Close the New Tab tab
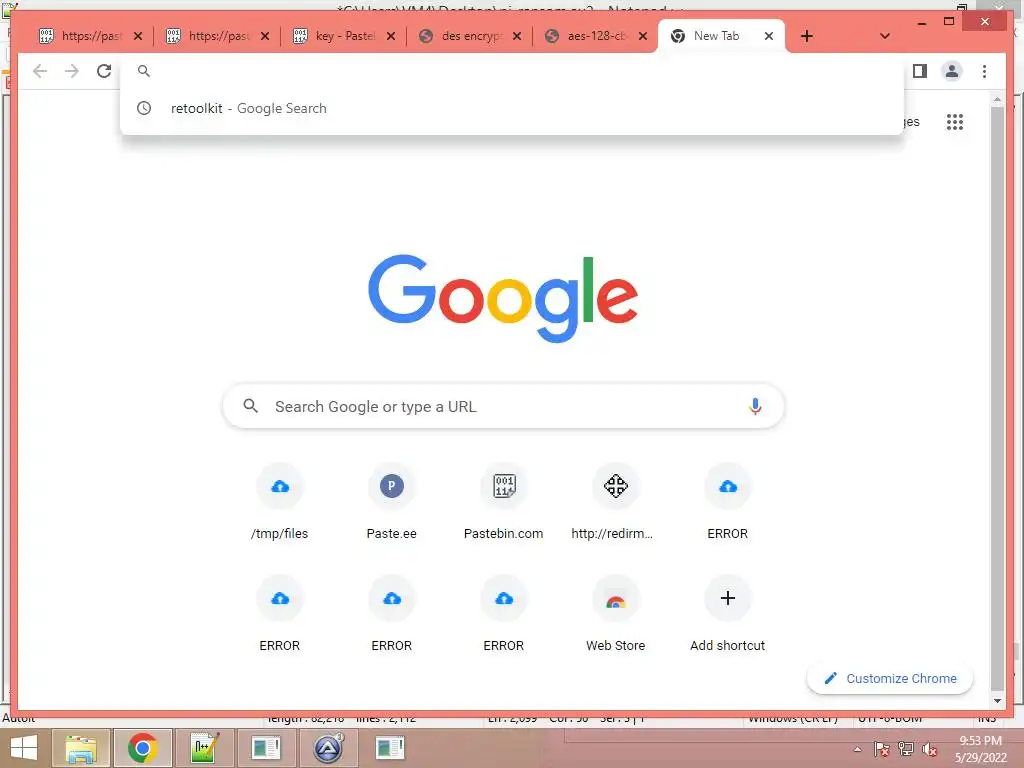Screen dimensions: 1024x768 [769, 36]
